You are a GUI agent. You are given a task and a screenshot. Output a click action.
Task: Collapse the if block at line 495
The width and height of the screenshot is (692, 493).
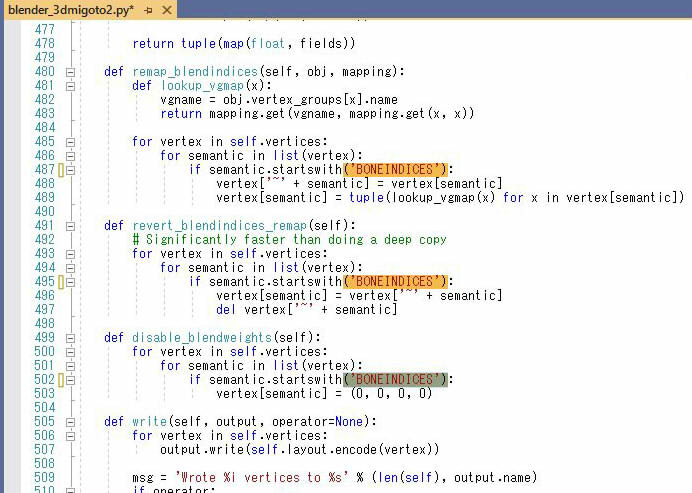tap(70, 282)
